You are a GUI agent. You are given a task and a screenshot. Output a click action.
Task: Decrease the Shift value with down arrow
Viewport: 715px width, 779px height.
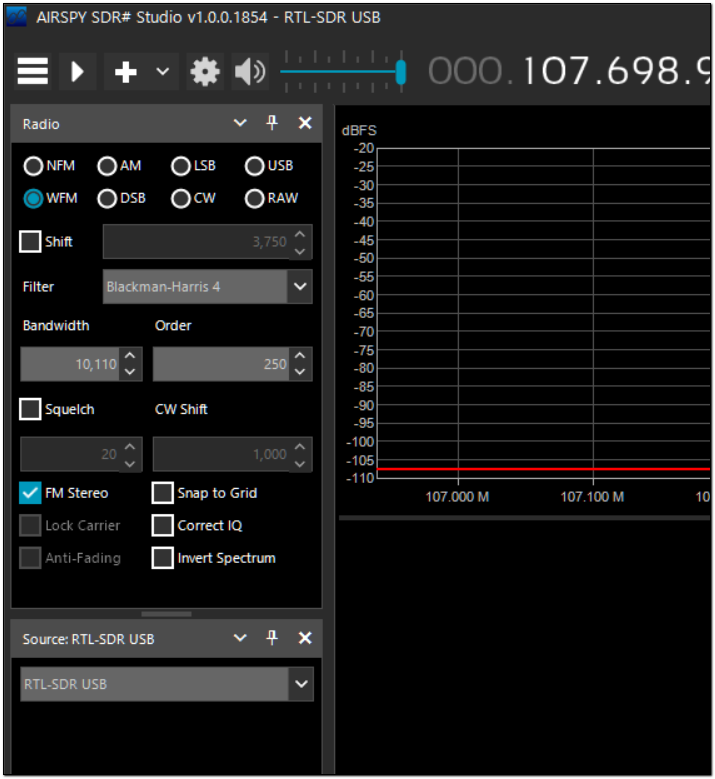[x=300, y=251]
